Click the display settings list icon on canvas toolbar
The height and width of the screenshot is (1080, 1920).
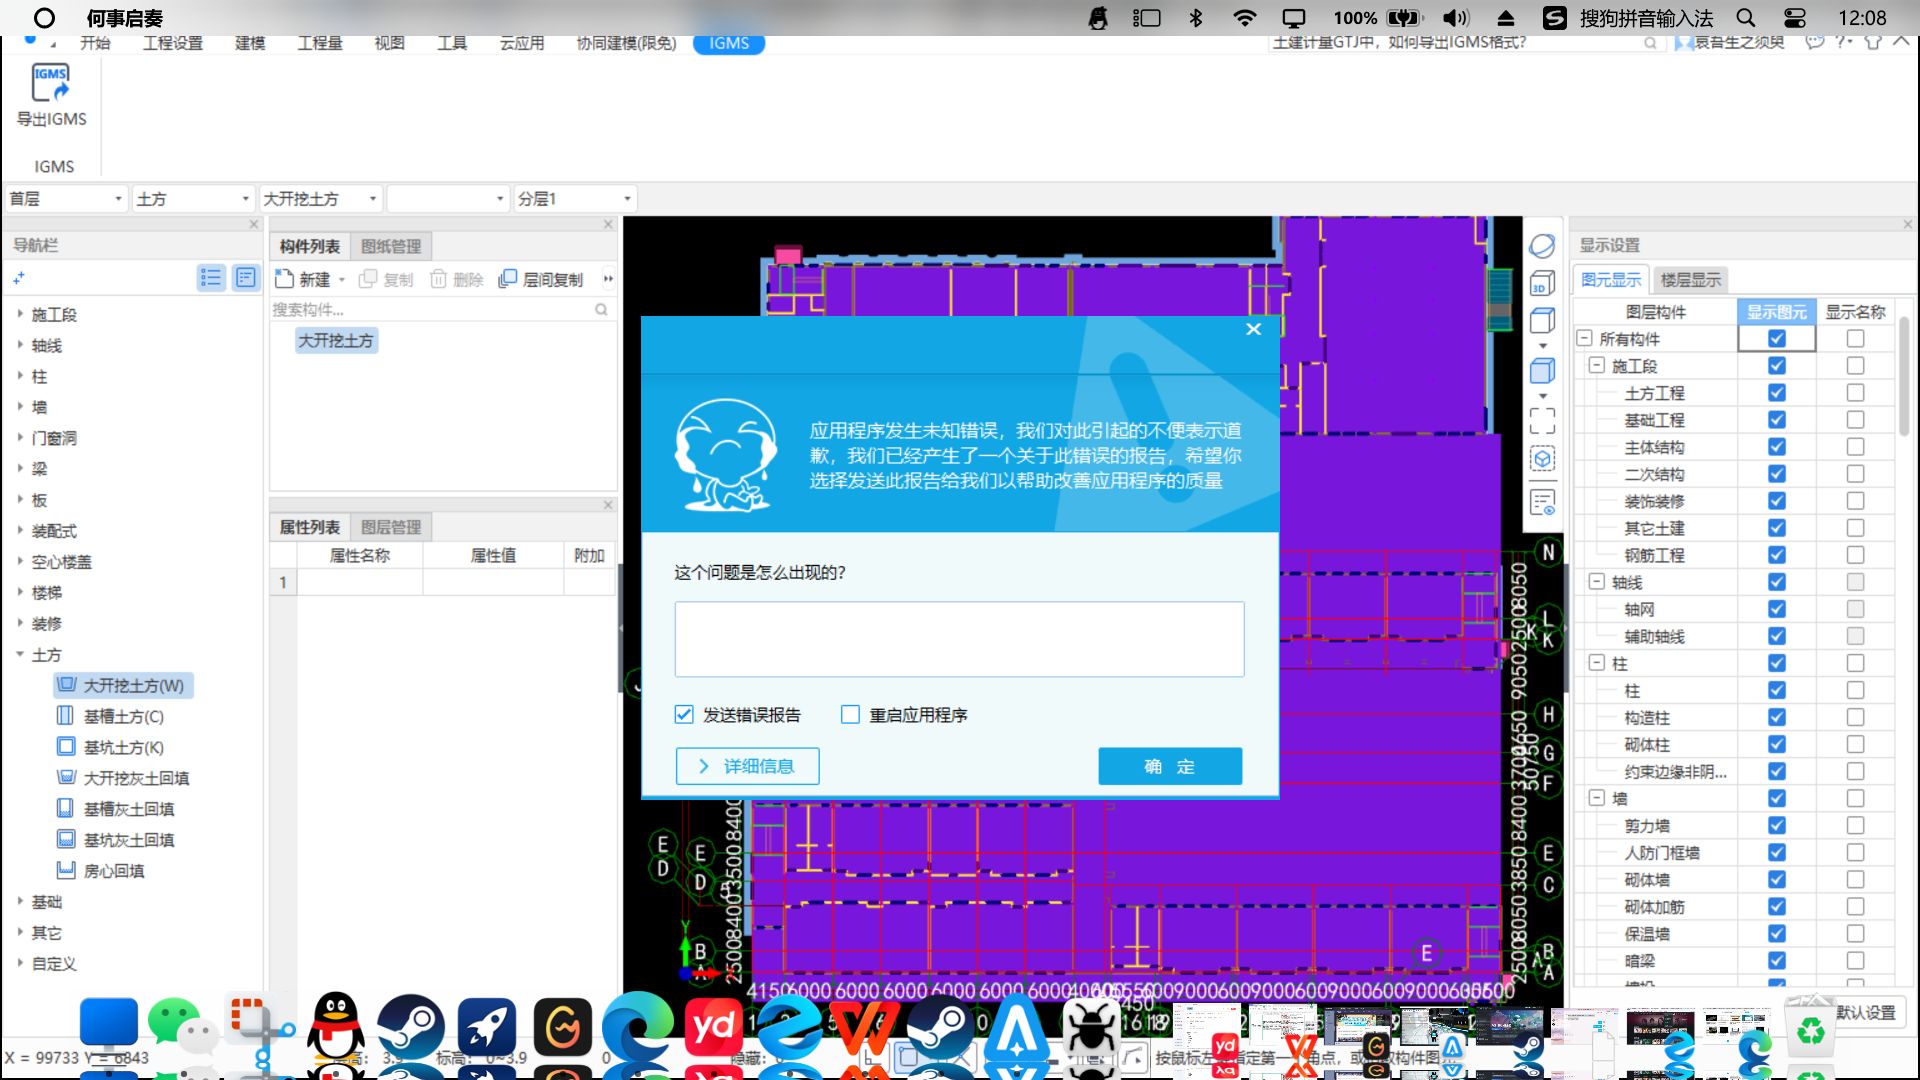(x=1542, y=502)
